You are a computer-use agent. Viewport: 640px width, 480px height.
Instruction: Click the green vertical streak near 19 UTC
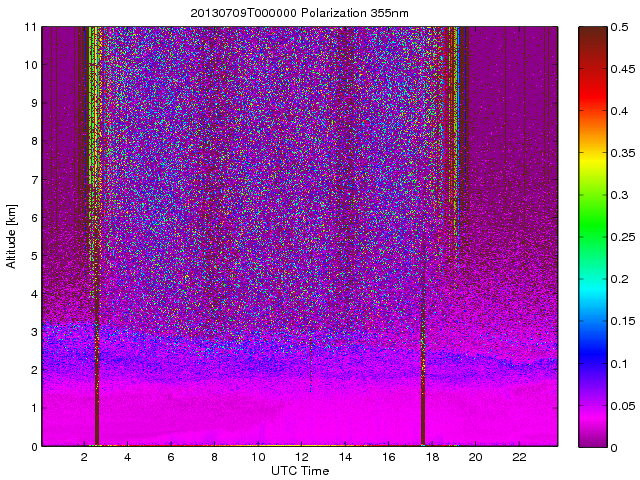[x=456, y=100]
